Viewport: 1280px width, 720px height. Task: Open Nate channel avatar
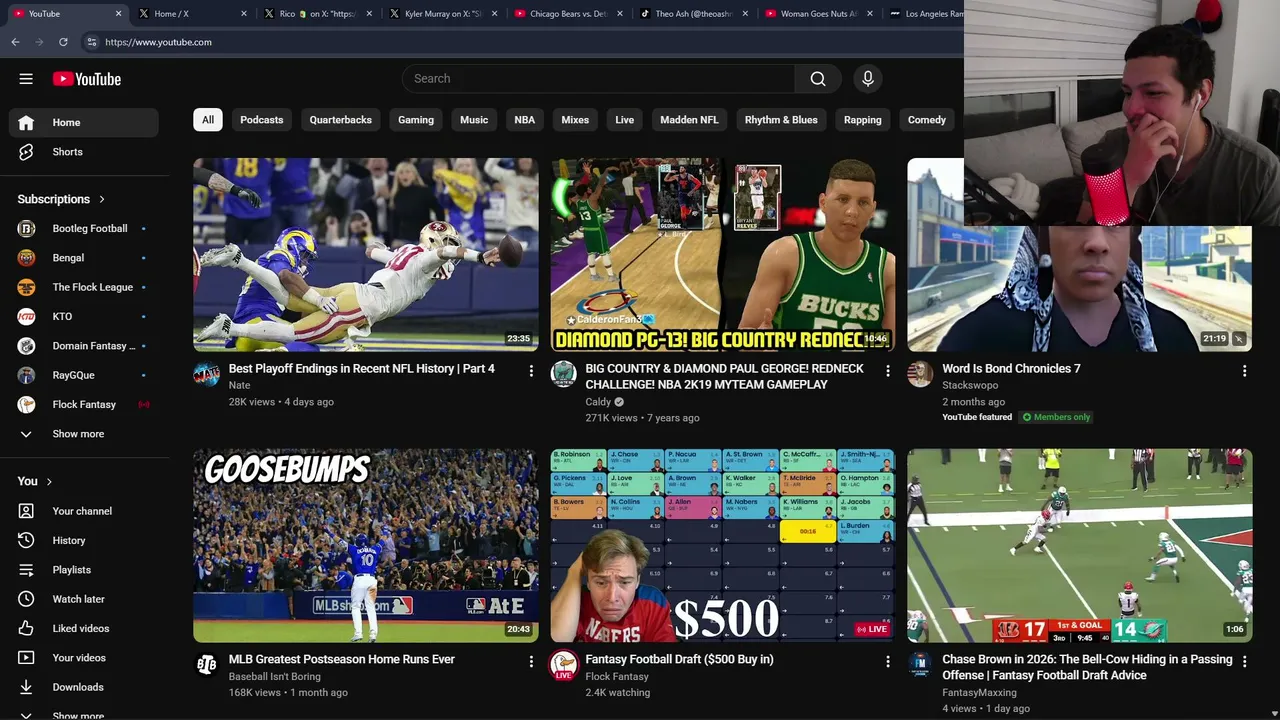207,374
